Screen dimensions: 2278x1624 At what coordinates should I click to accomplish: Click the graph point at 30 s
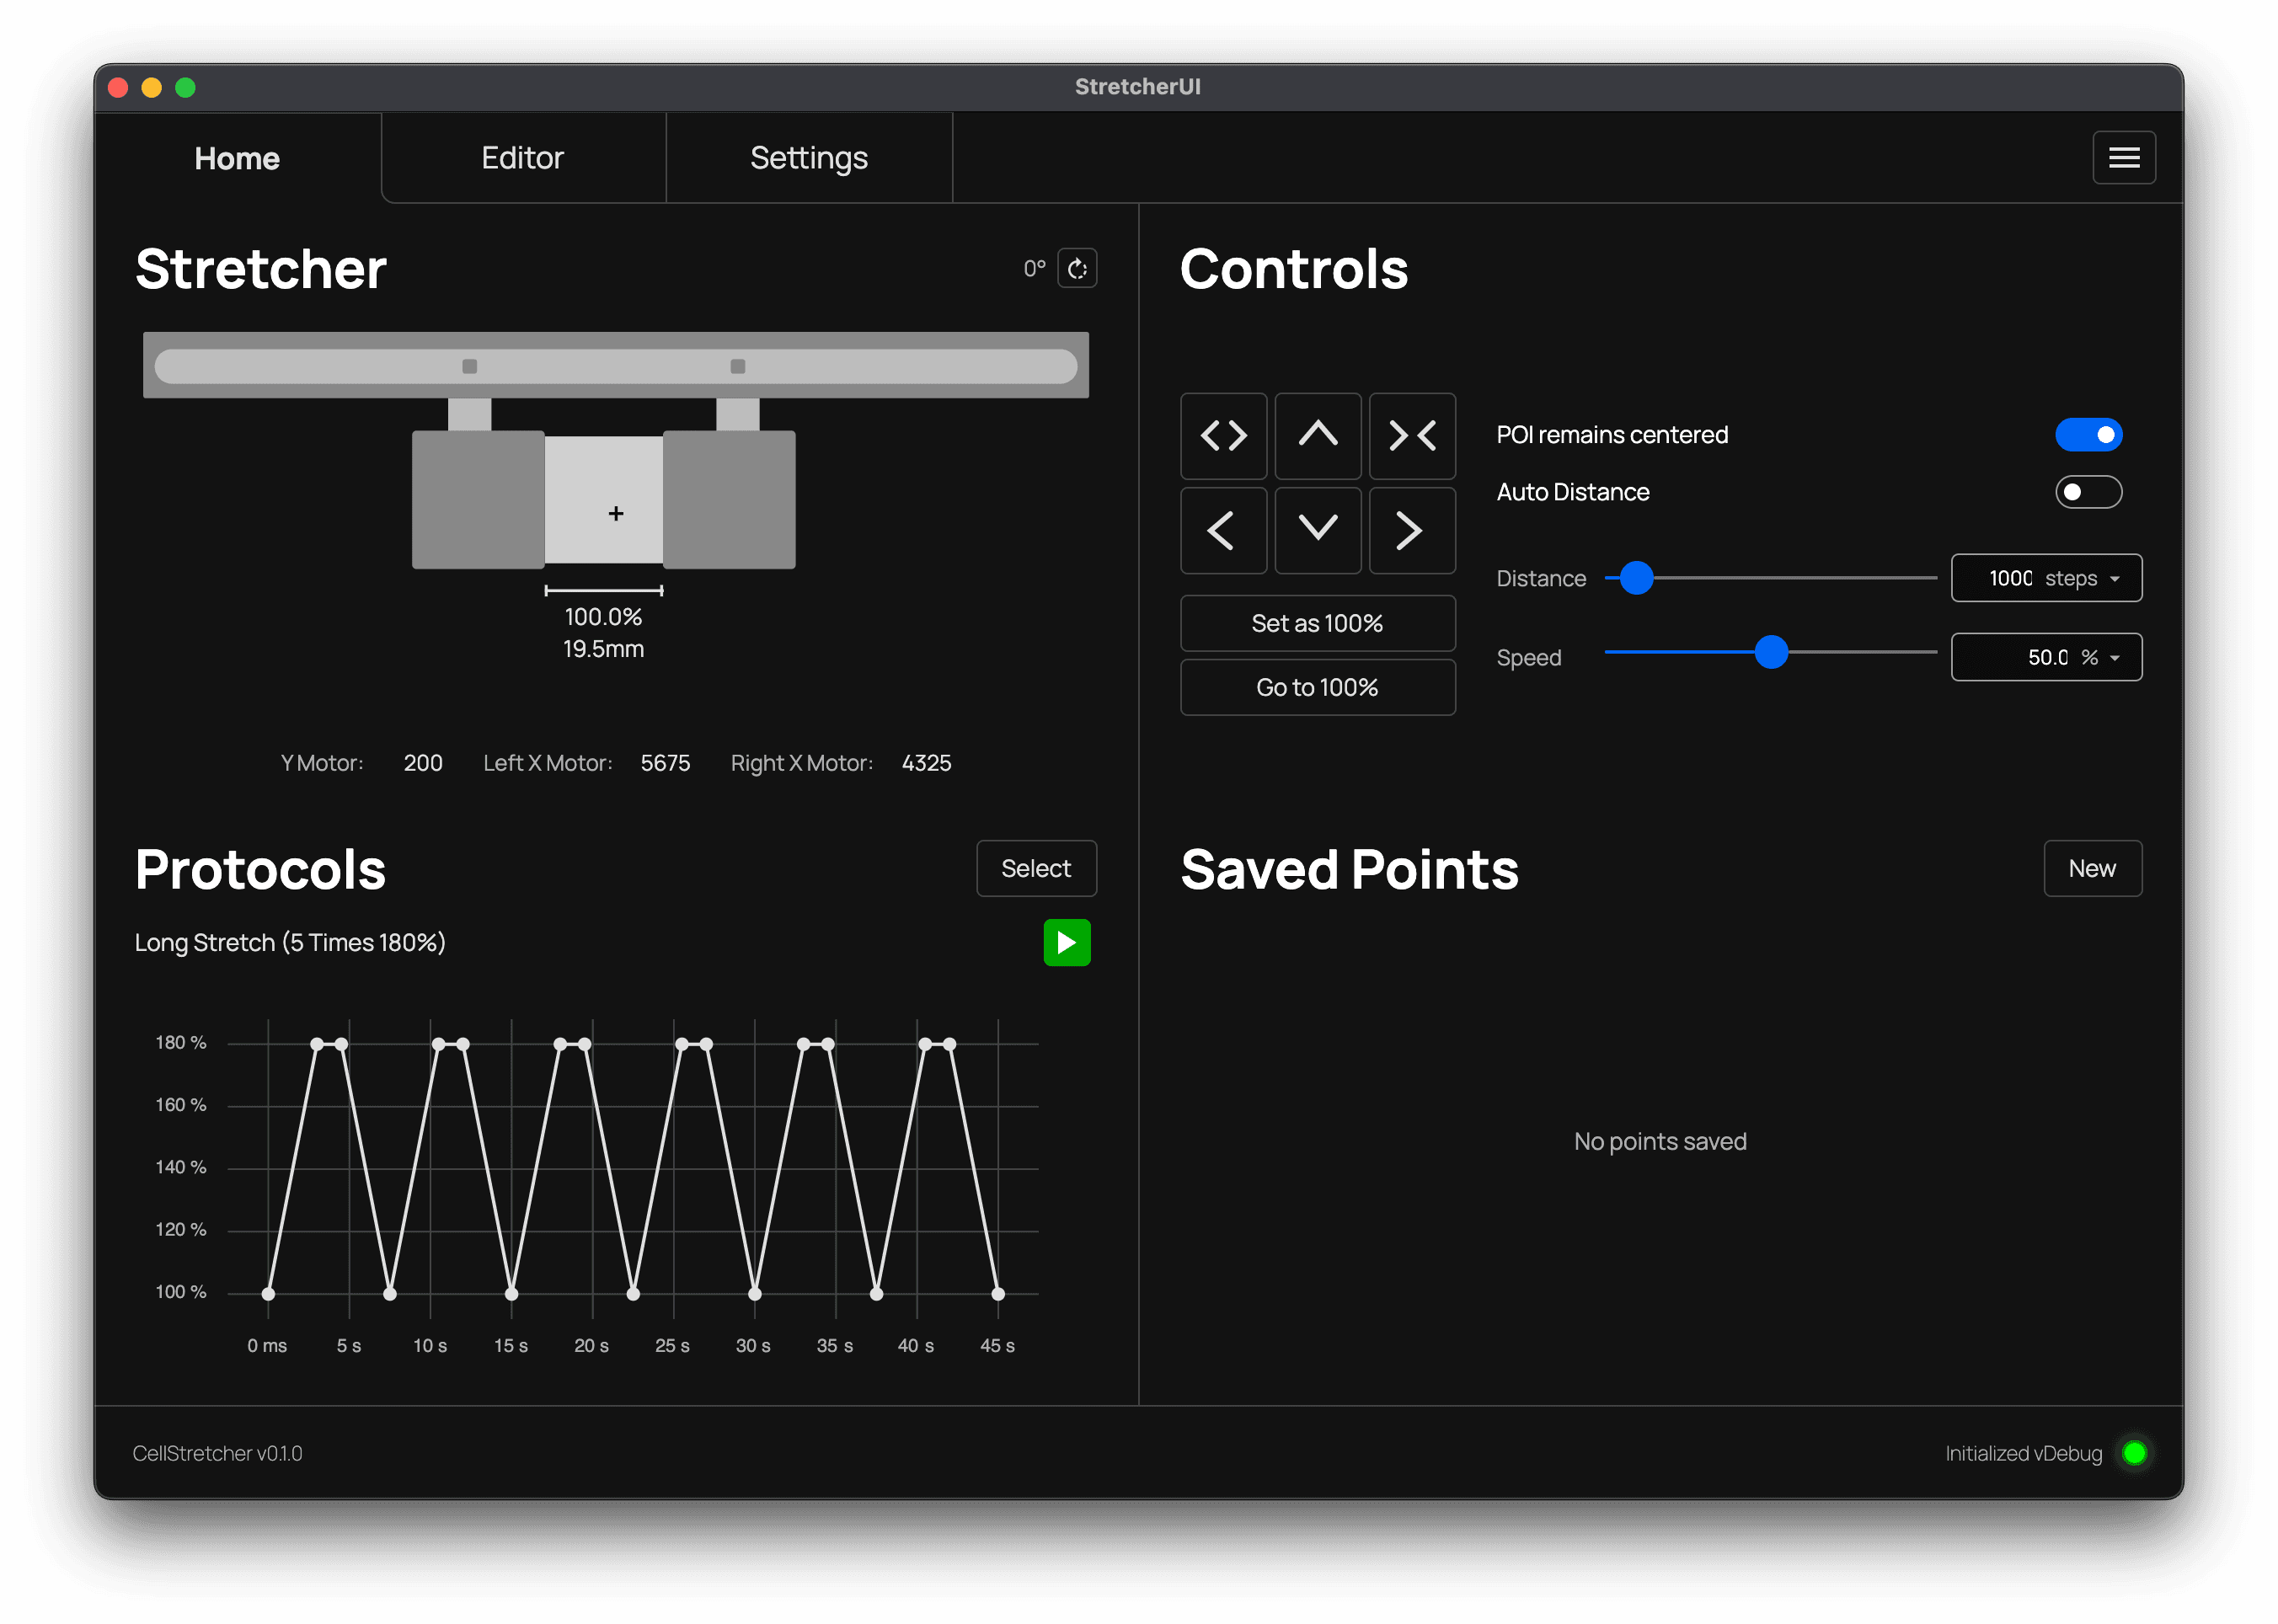click(x=754, y=1293)
